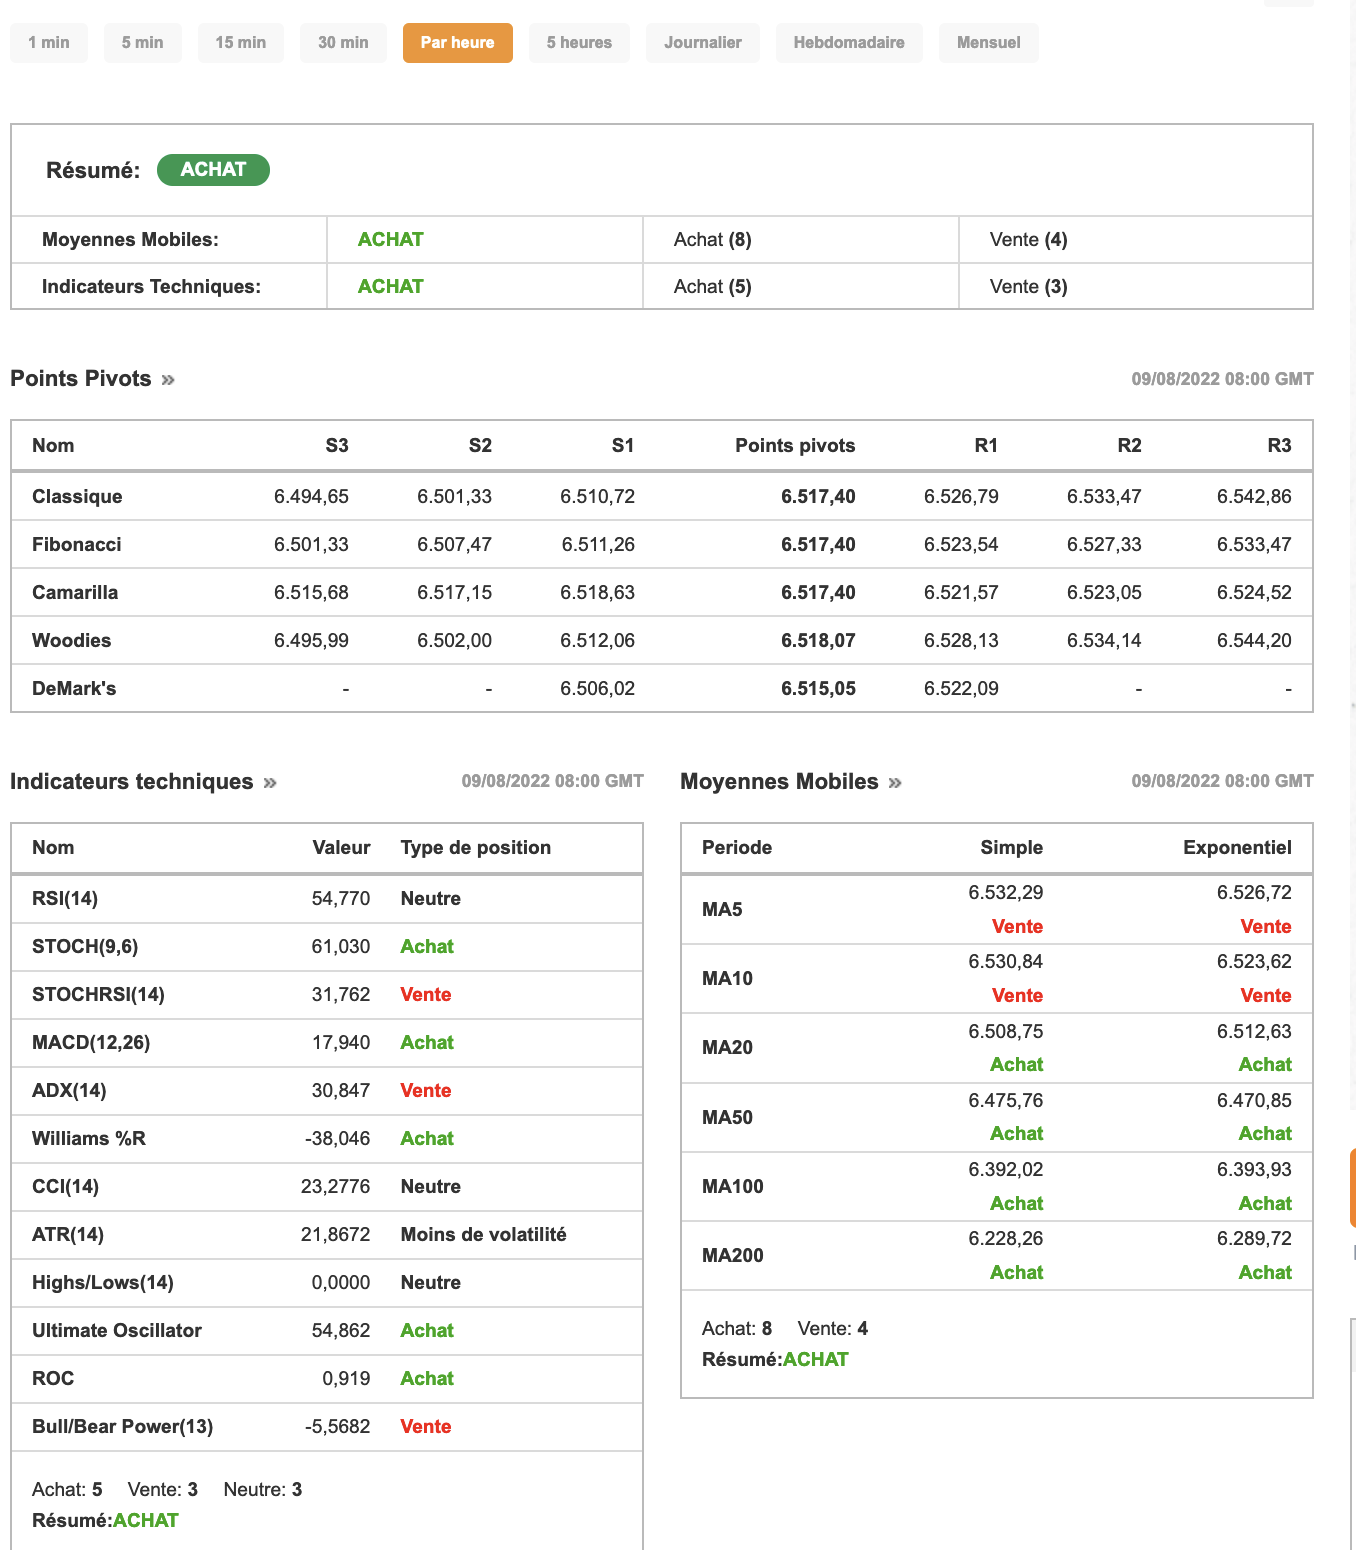Choose the 15 min timeframe tab
Image resolution: width=1356 pixels, height=1550 pixels.
[241, 43]
